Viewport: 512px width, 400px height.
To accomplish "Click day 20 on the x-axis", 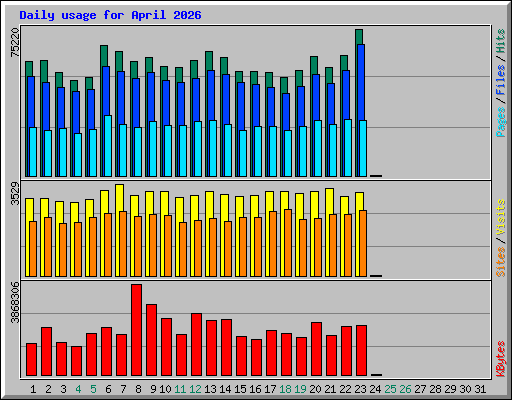I will 315,389.
